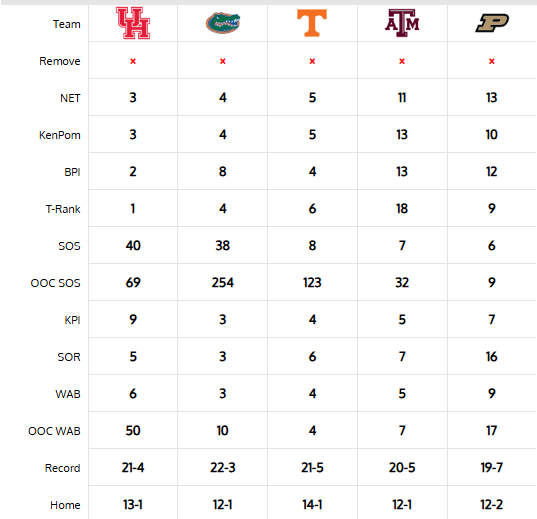
Task: Click the Texas A&M team logo
Action: click(402, 23)
